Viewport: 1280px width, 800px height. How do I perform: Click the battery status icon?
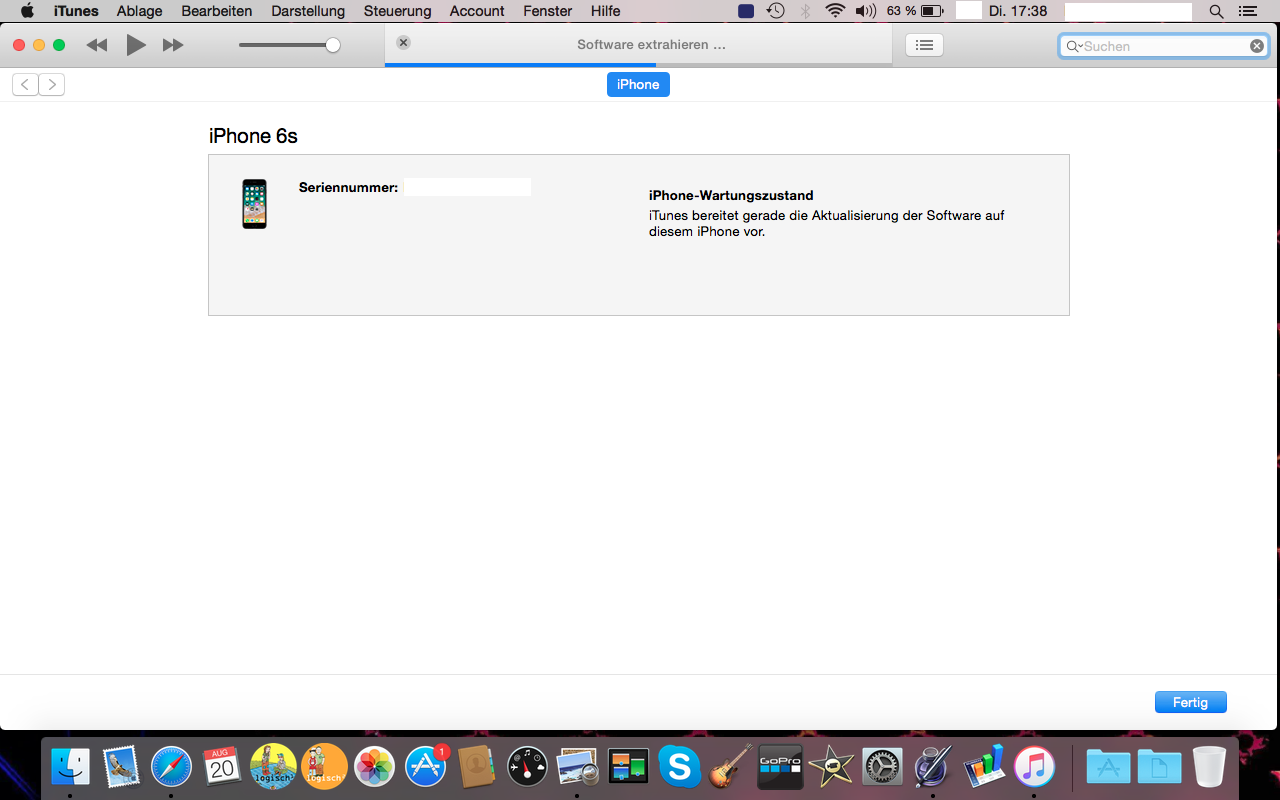tap(932, 11)
